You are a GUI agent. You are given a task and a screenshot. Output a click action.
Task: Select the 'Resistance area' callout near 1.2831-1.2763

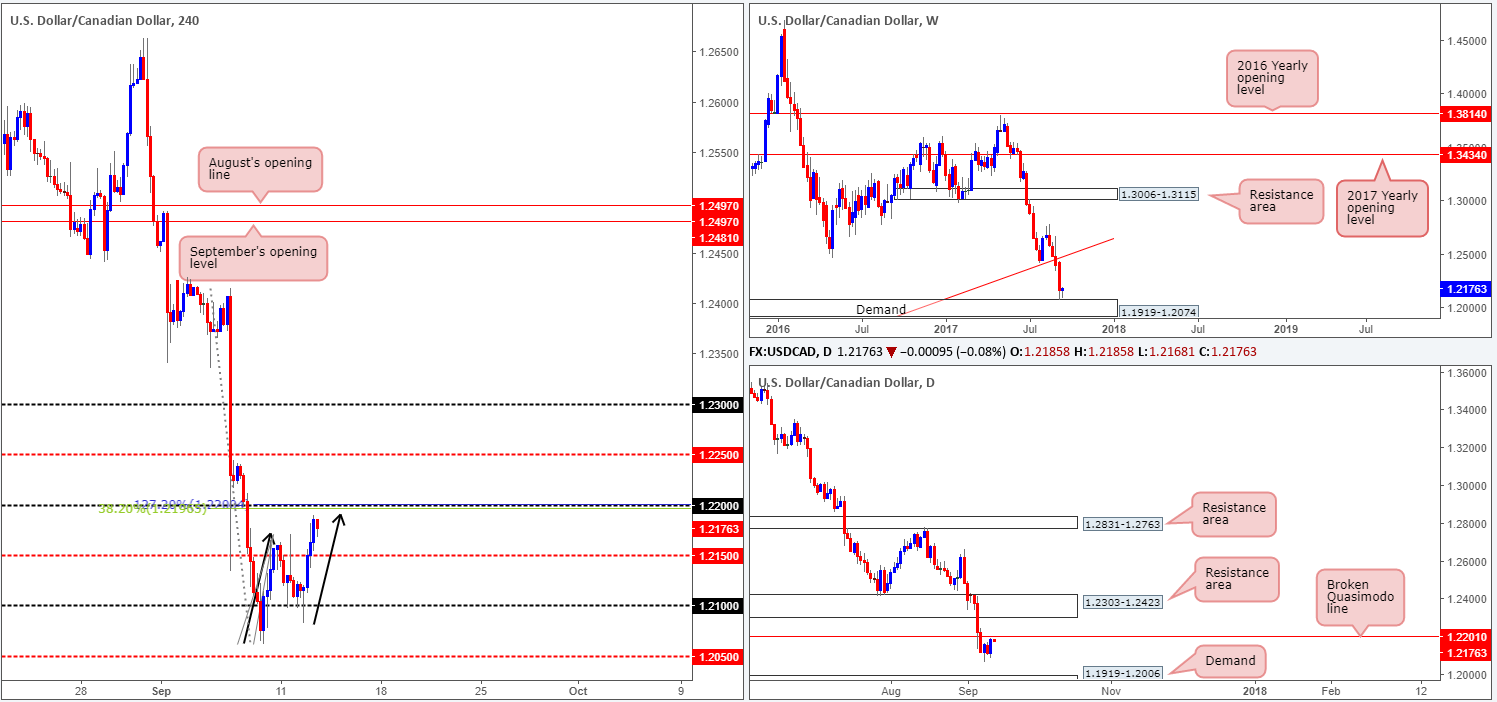[x=1234, y=516]
